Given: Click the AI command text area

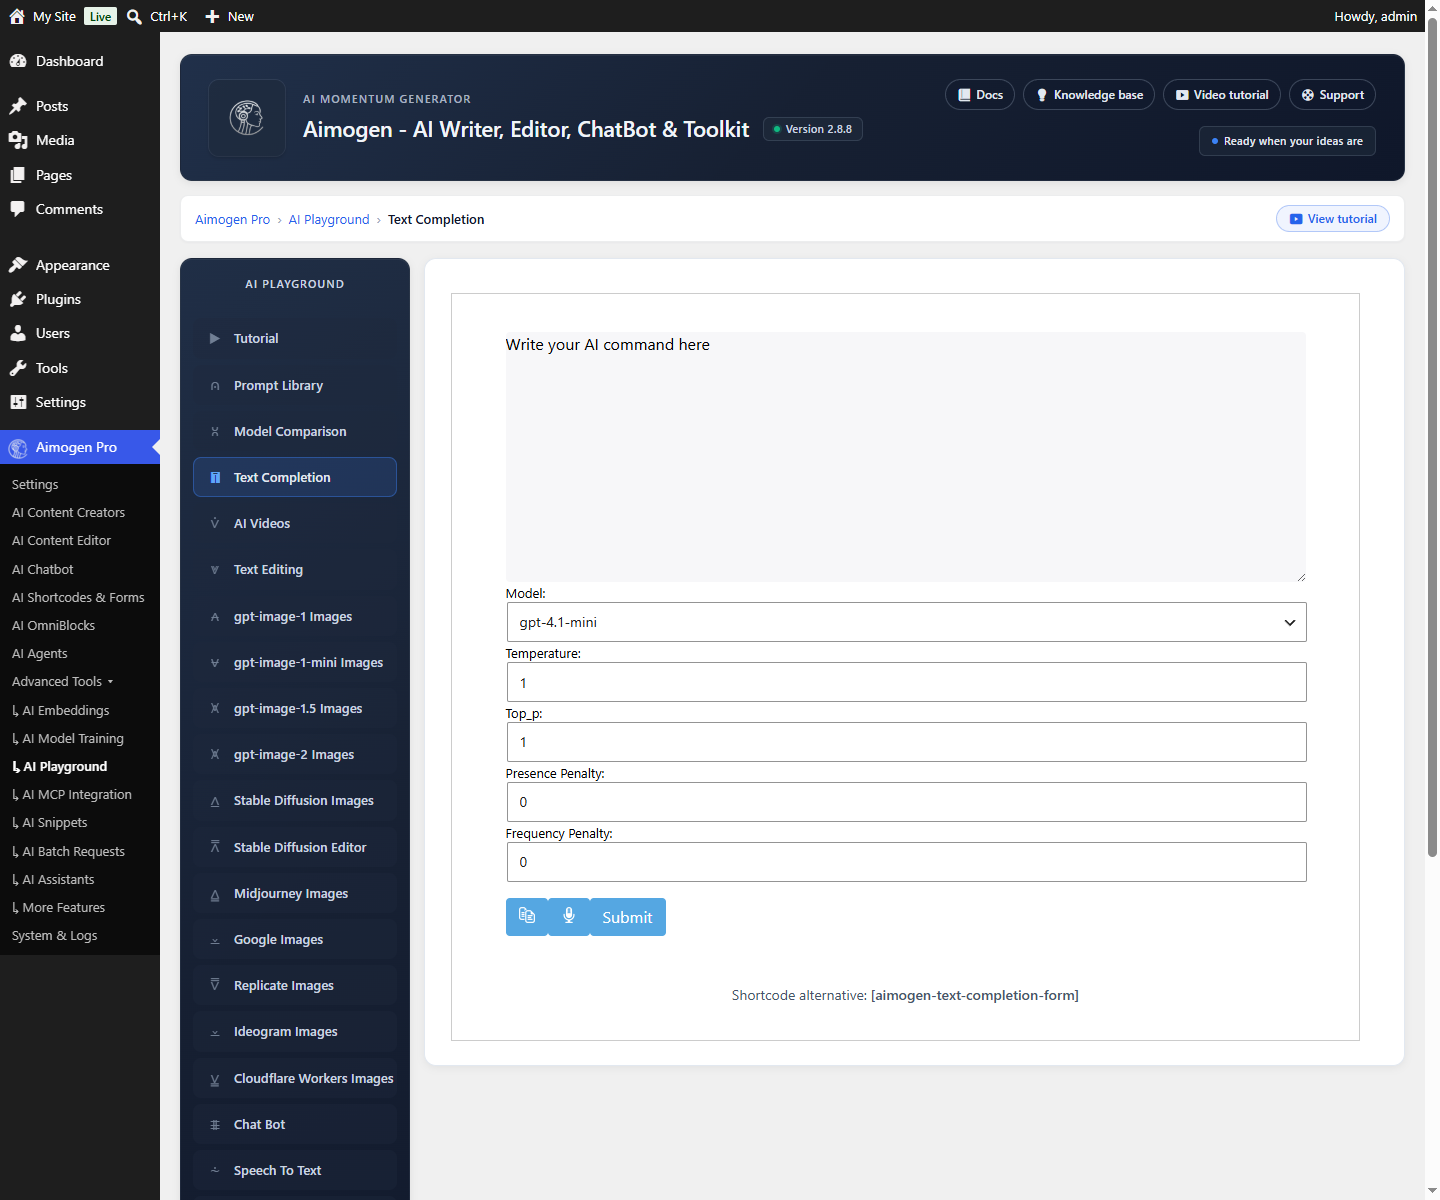Looking at the screenshot, I should [x=906, y=457].
